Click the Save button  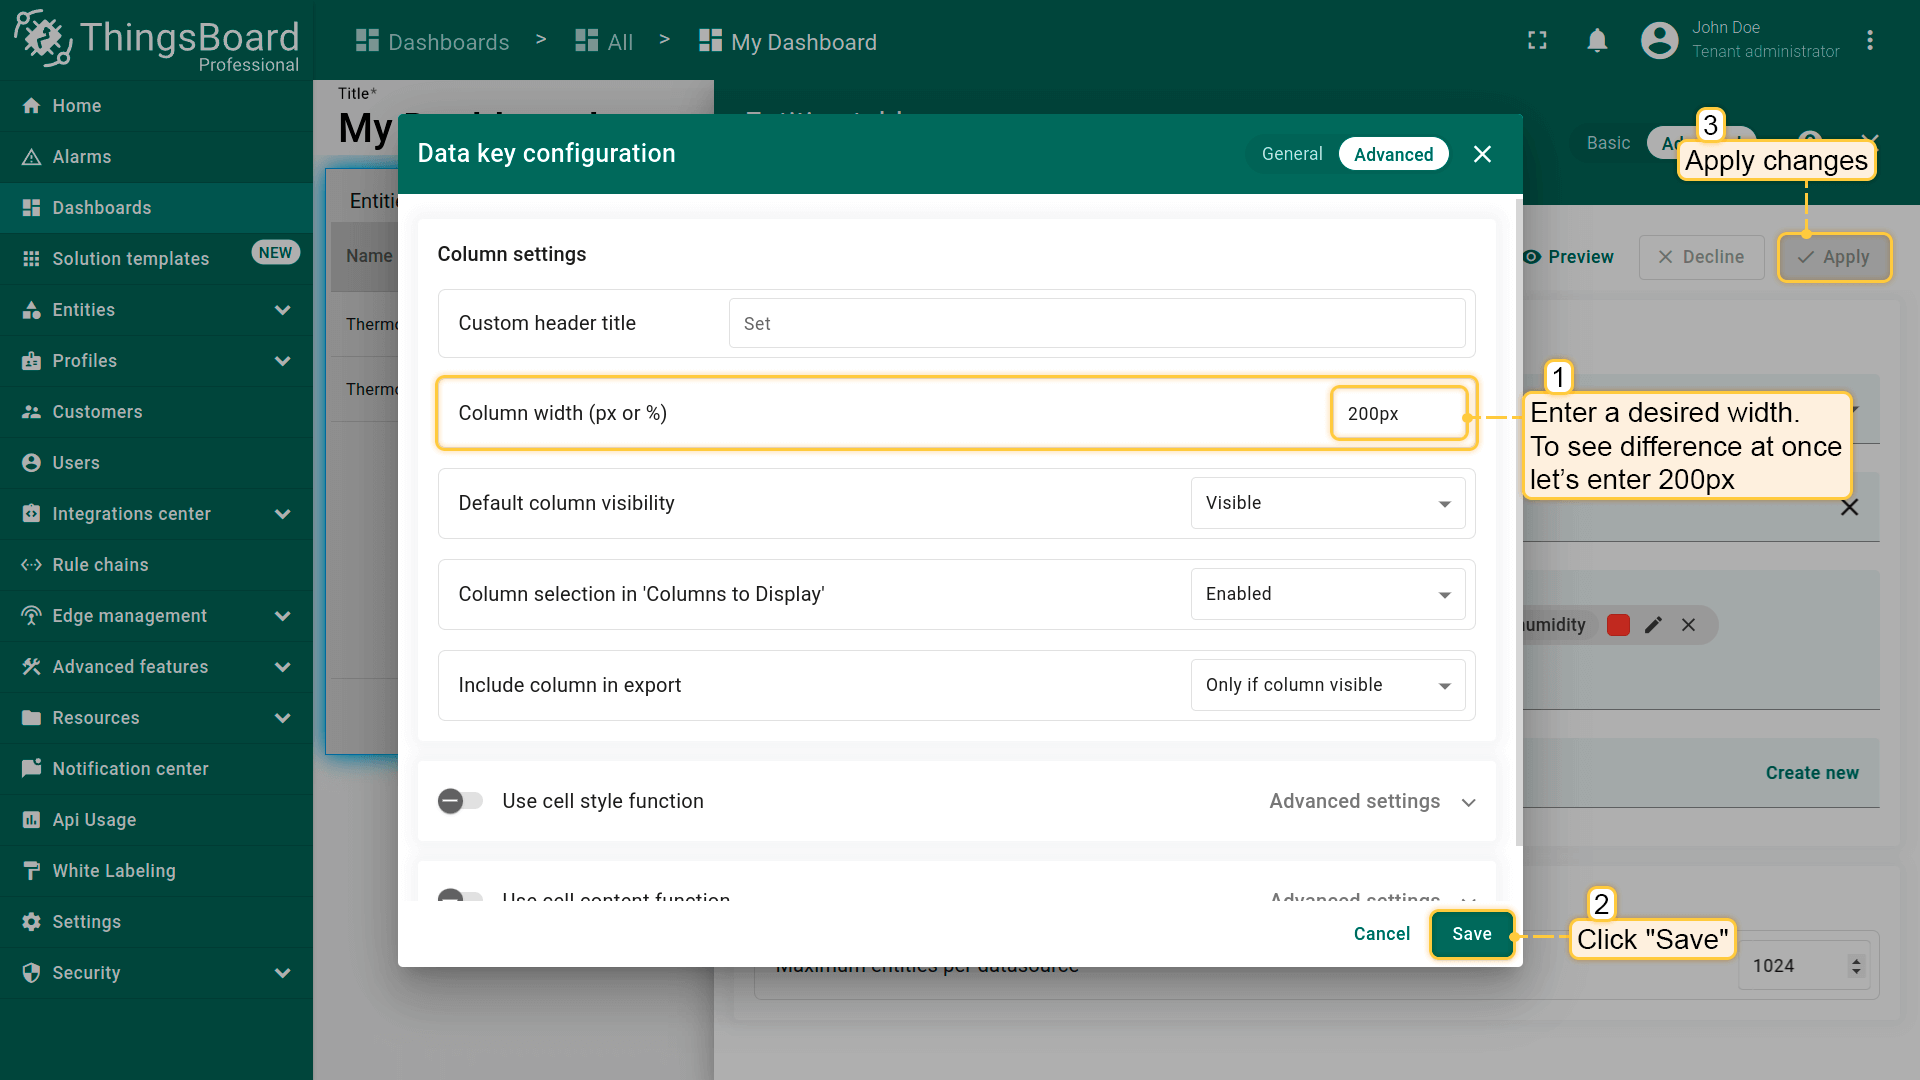point(1471,934)
